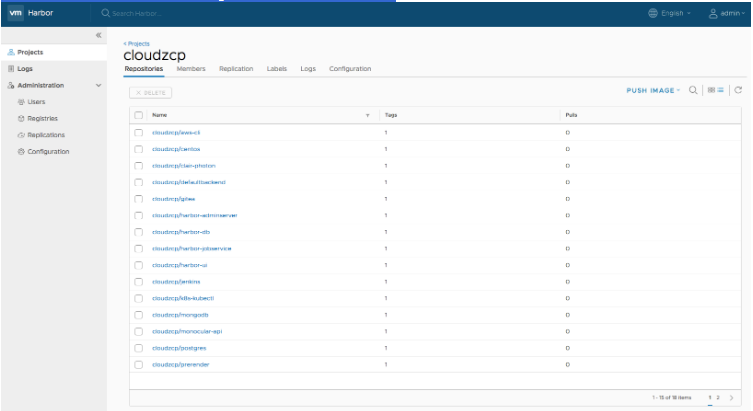Sort by the Tags column header
This screenshot has width=753, height=411.
pos(391,115)
